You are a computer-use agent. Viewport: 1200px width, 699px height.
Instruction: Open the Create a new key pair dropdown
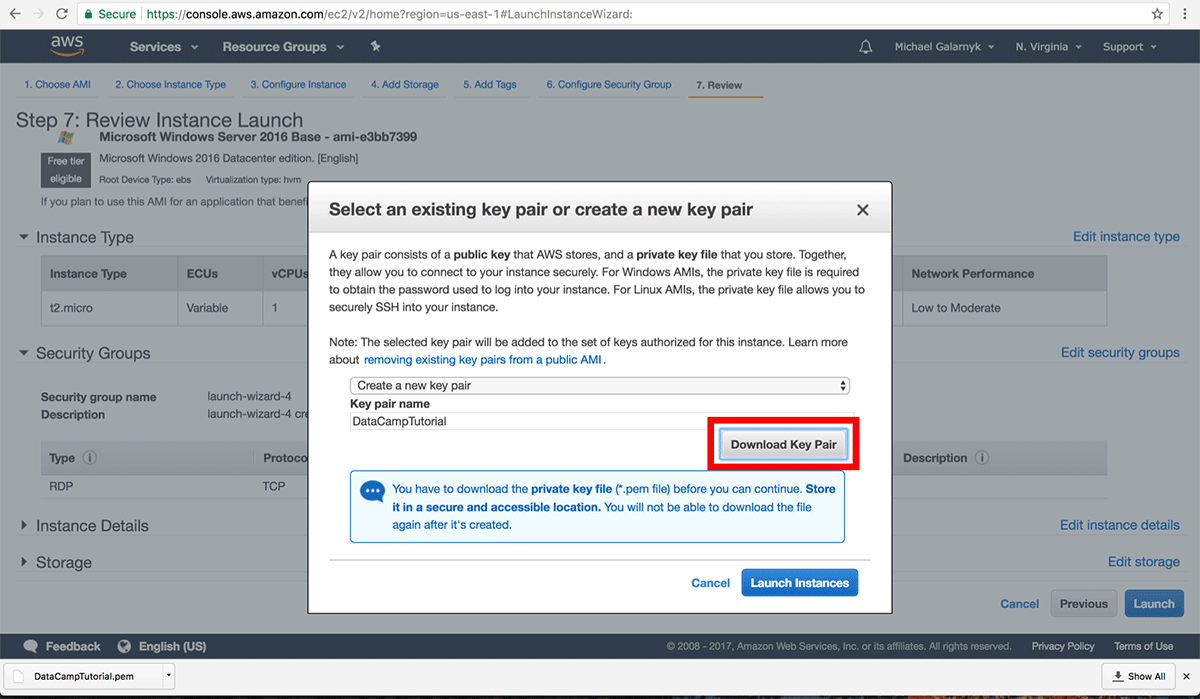pos(599,385)
